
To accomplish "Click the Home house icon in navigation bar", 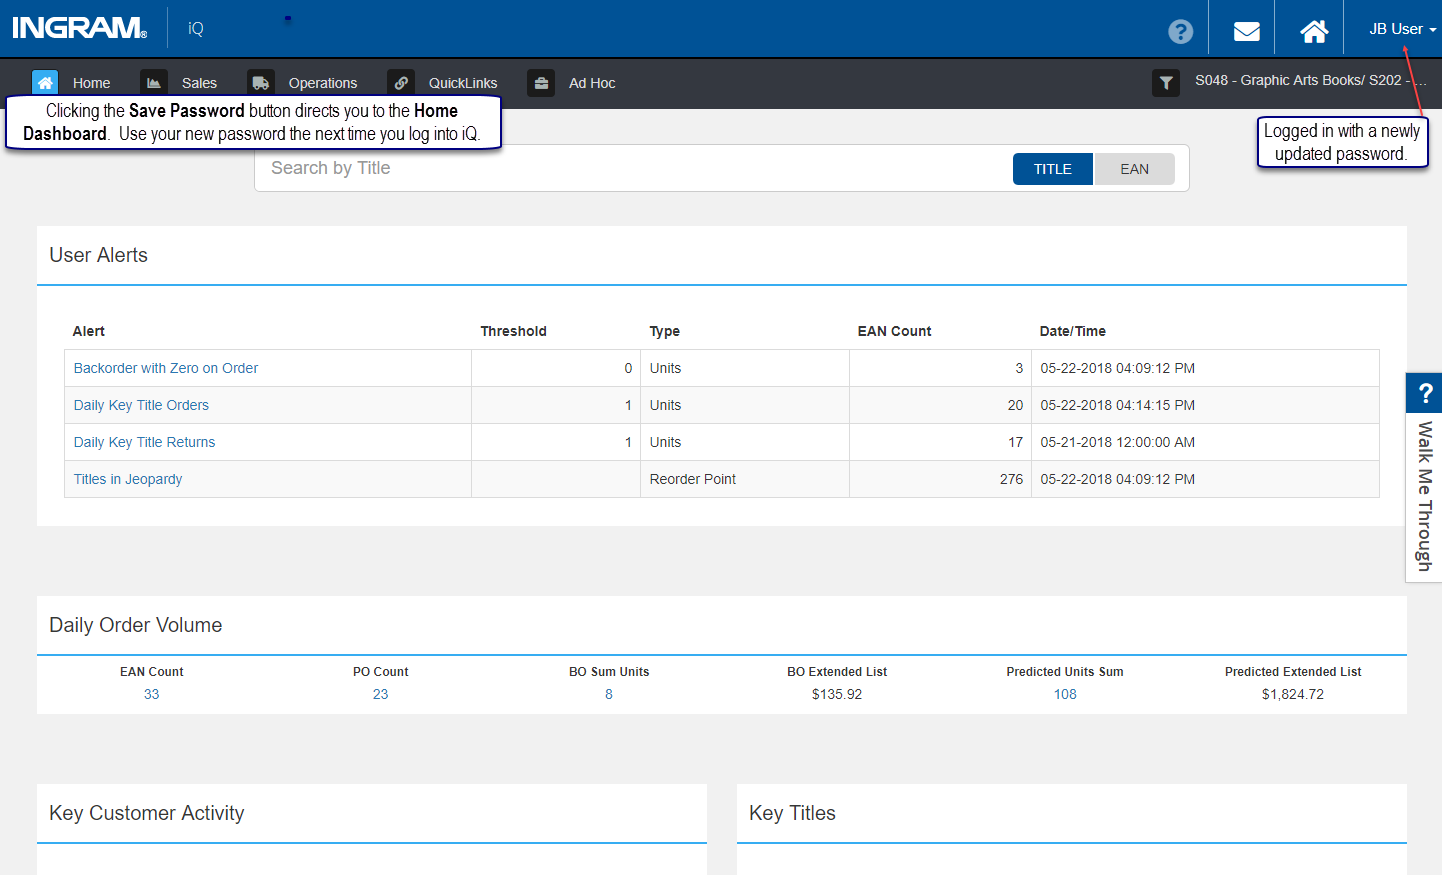I will [44, 82].
